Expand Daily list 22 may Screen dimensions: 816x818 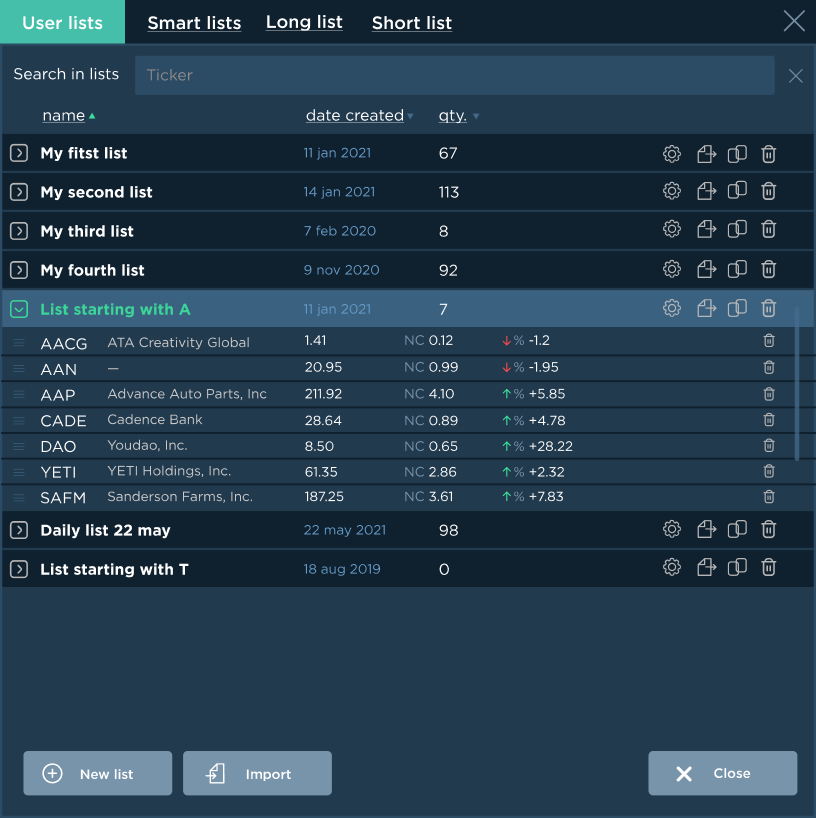tap(19, 530)
